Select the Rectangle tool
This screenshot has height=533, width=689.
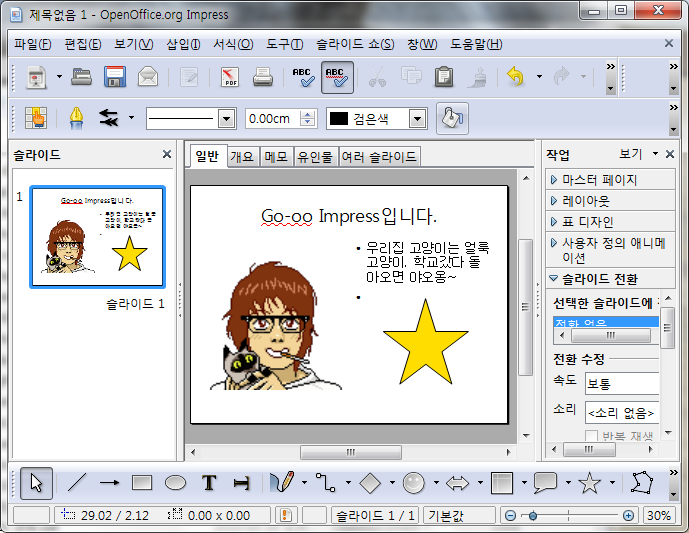pos(142,483)
